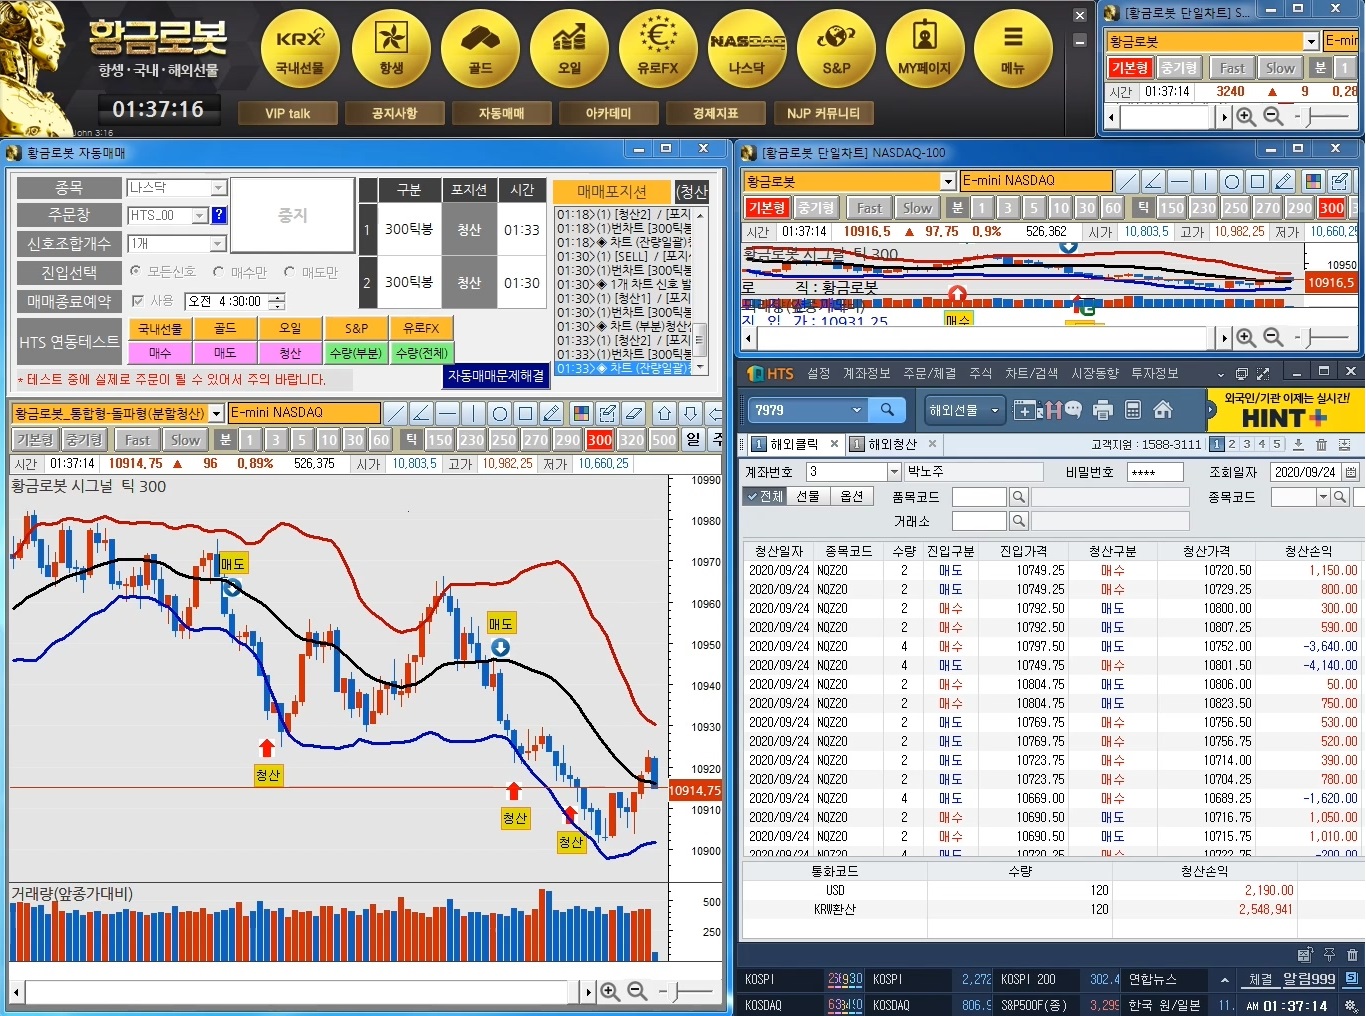Click the 자동매매문제해결 button
Image resolution: width=1366 pixels, height=1016 pixels.
click(496, 376)
